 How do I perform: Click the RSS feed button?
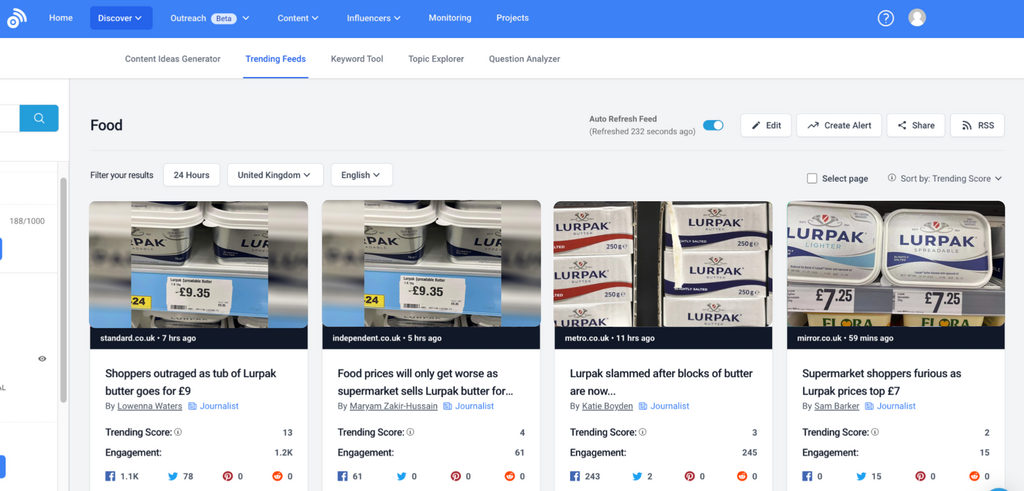tap(977, 125)
